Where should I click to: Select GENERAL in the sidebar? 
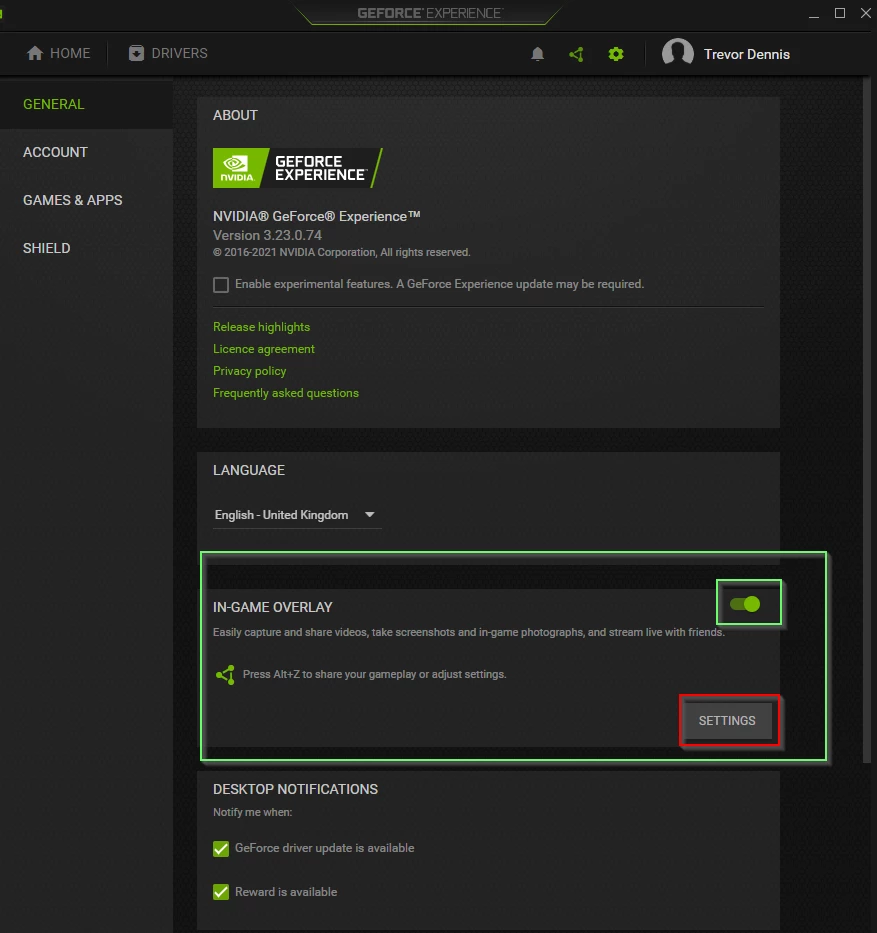(86, 104)
